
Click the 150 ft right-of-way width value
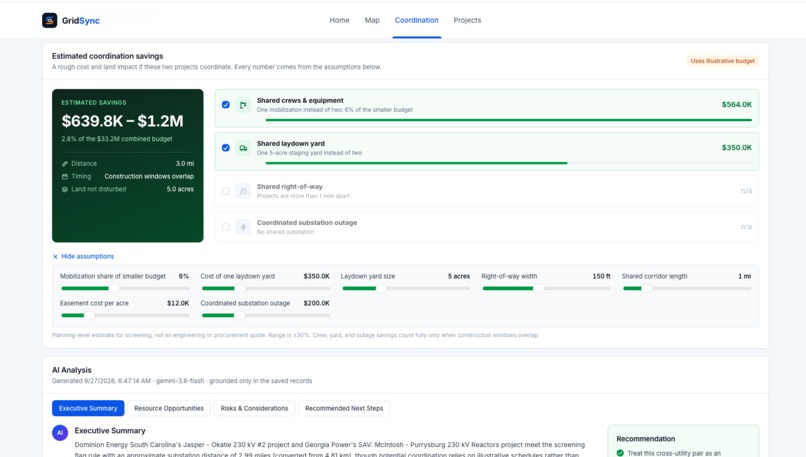click(601, 276)
